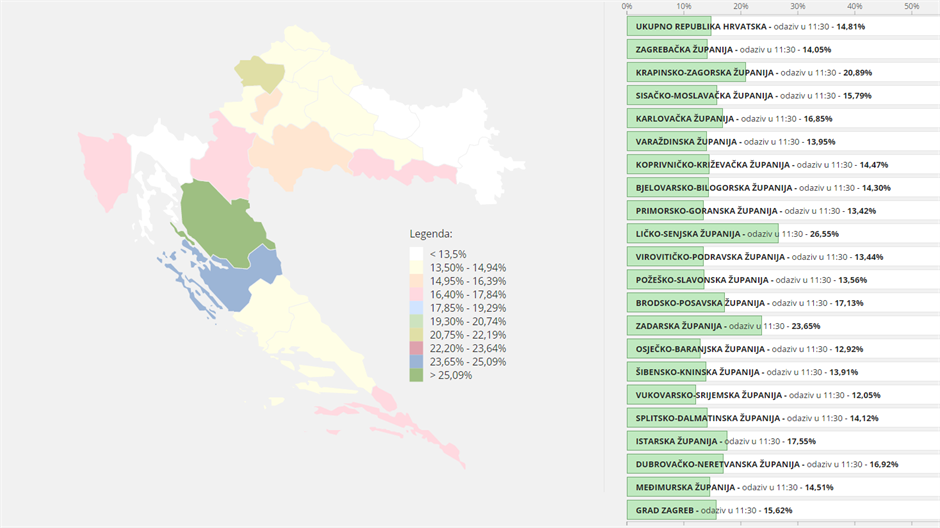
Task: Select the Grad Zagreb turnout bar
Action: [671, 510]
